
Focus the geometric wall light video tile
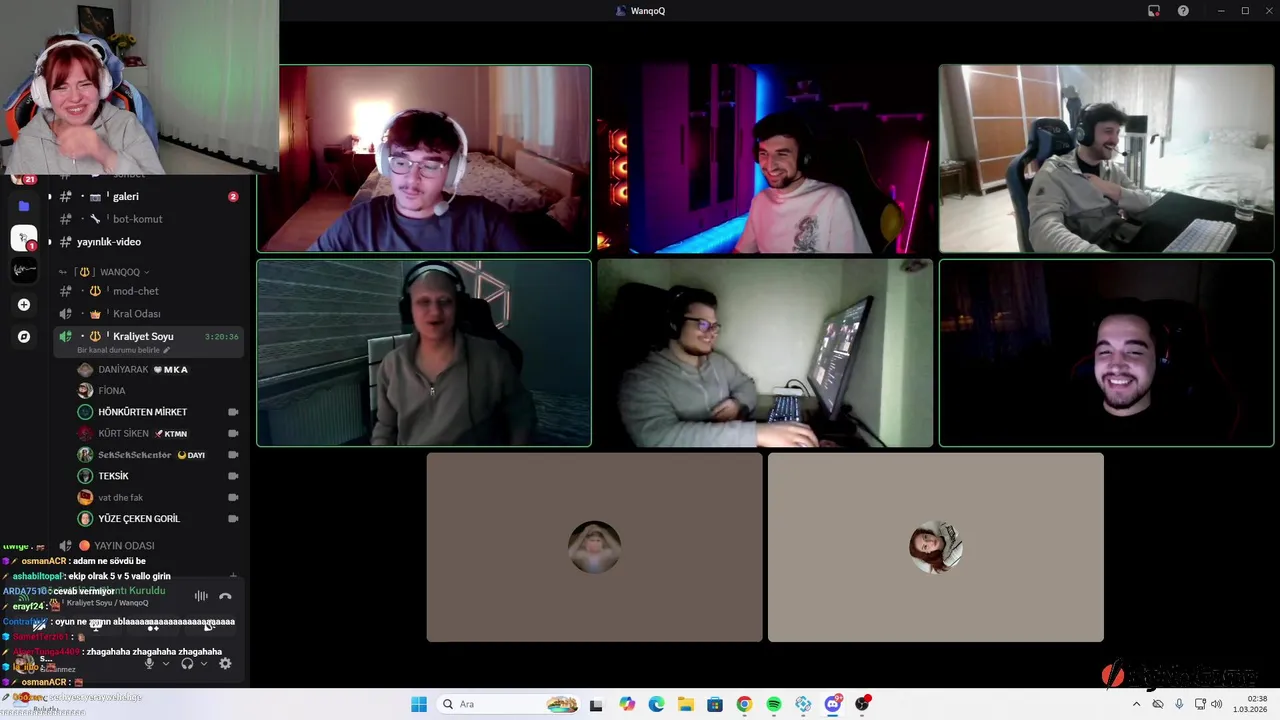424,353
